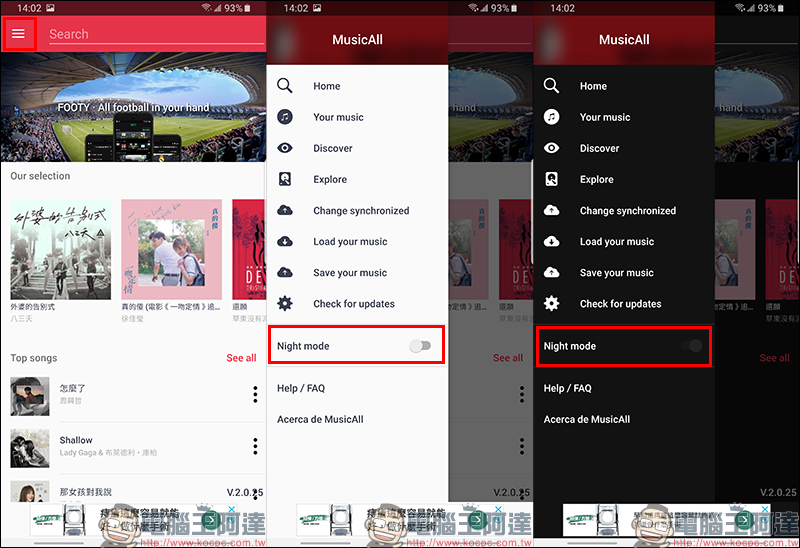Tap See all for Top songs, left screen
The image size is (800, 548).
tap(241, 358)
